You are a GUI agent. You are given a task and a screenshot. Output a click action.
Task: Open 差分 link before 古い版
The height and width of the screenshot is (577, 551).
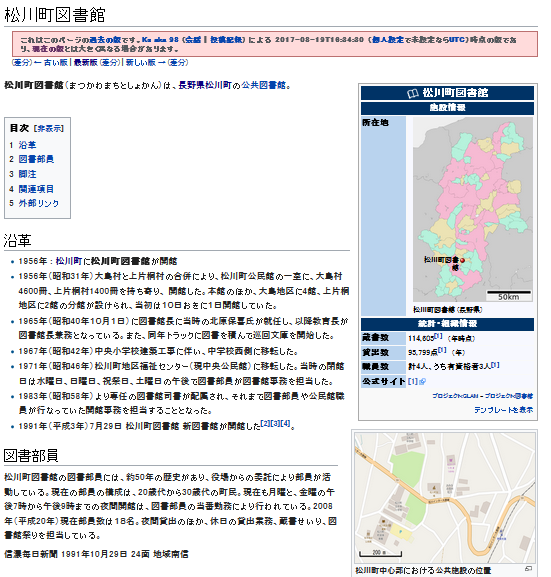click(22, 63)
